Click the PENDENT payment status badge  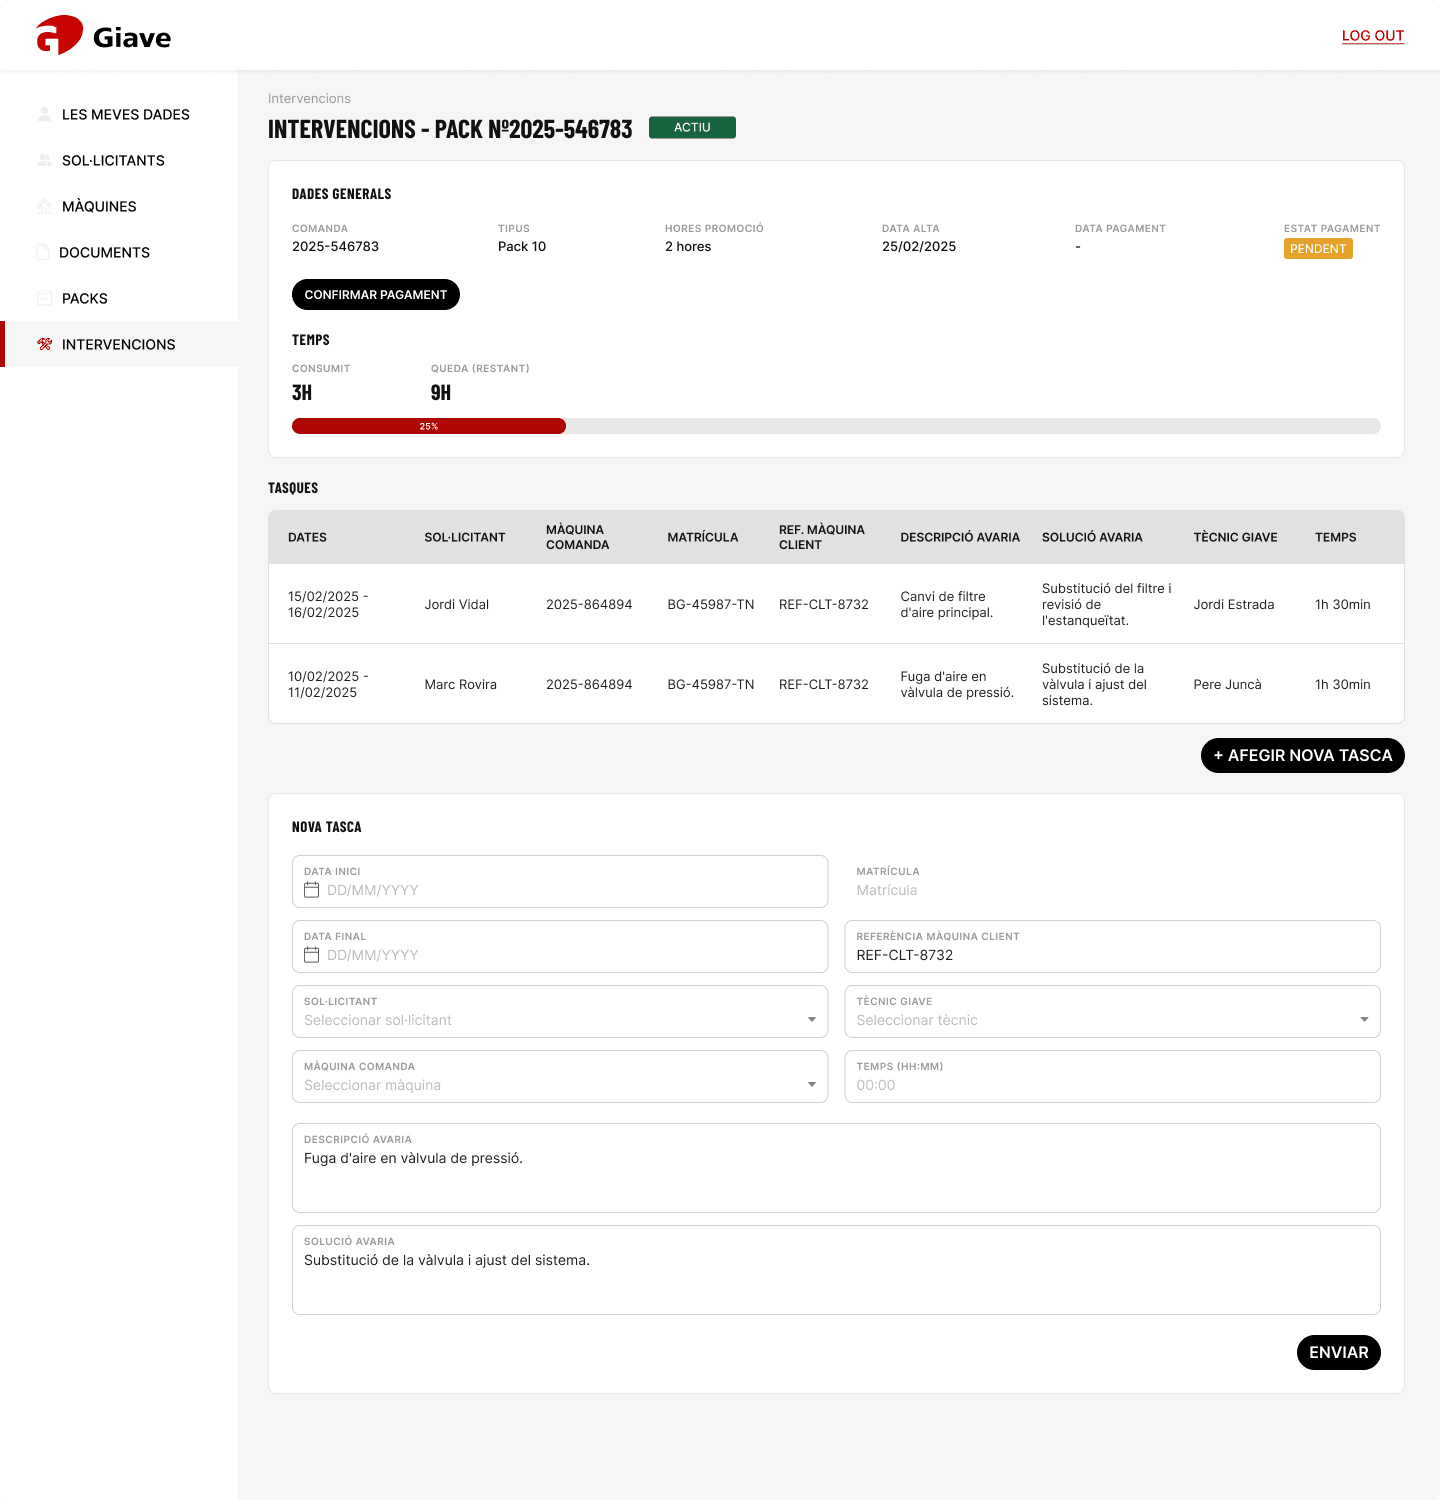(x=1318, y=249)
